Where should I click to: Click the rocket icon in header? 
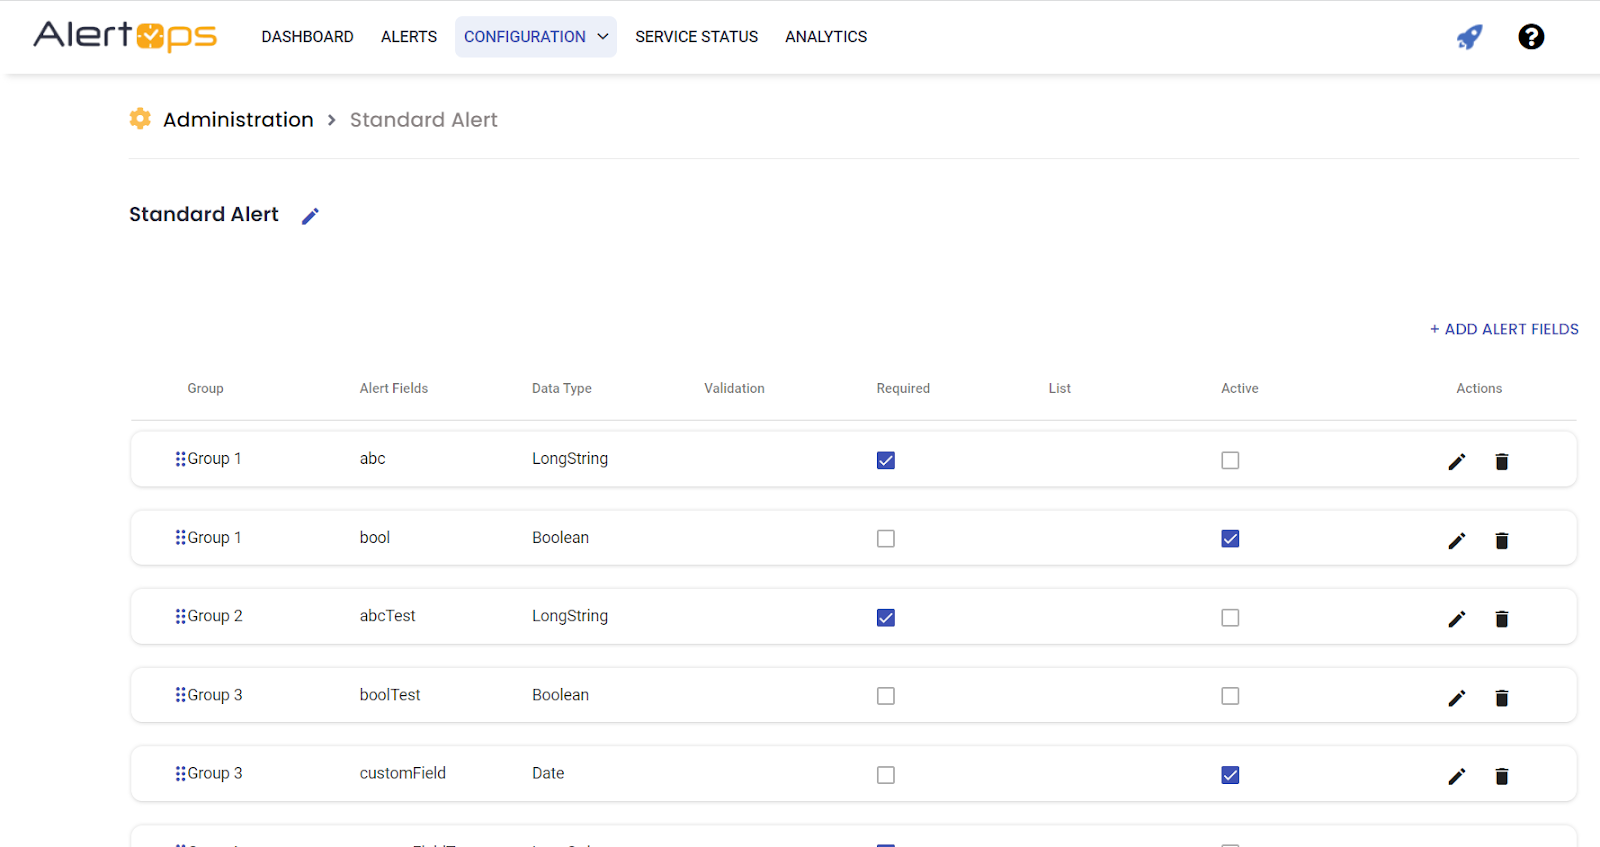(x=1469, y=37)
